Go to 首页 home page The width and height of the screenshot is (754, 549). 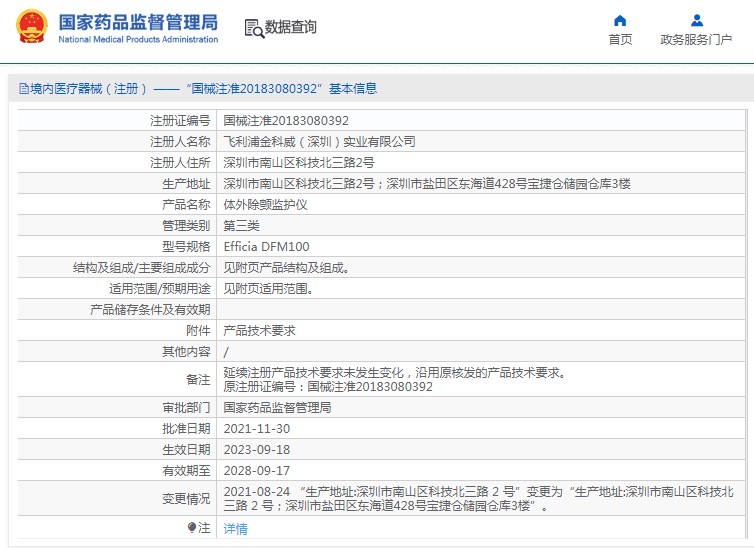(620, 39)
